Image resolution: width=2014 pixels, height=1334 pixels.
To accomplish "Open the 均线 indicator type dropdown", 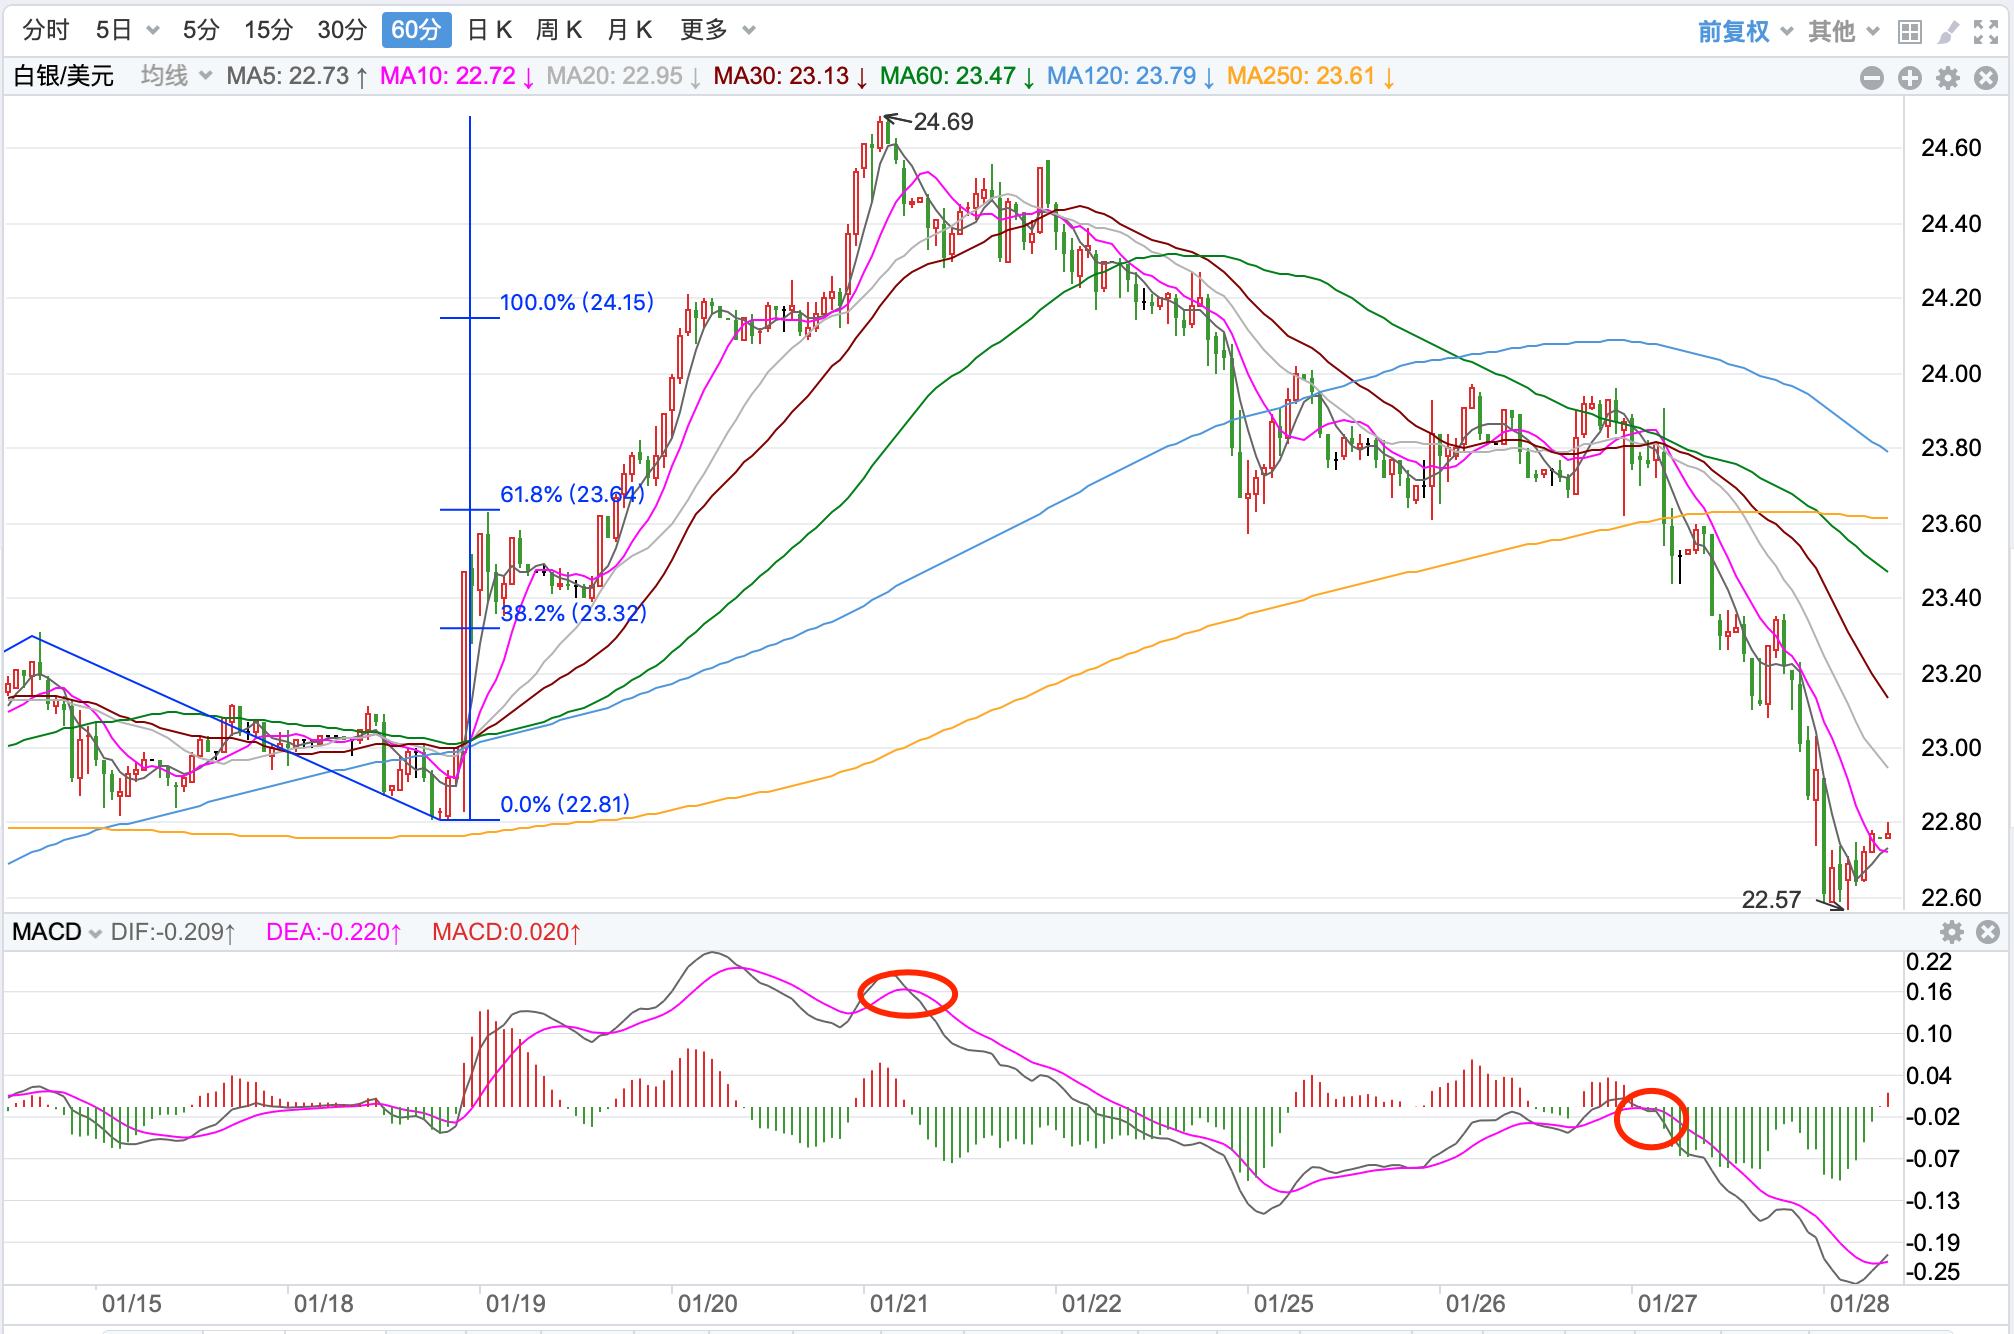I will (x=176, y=76).
